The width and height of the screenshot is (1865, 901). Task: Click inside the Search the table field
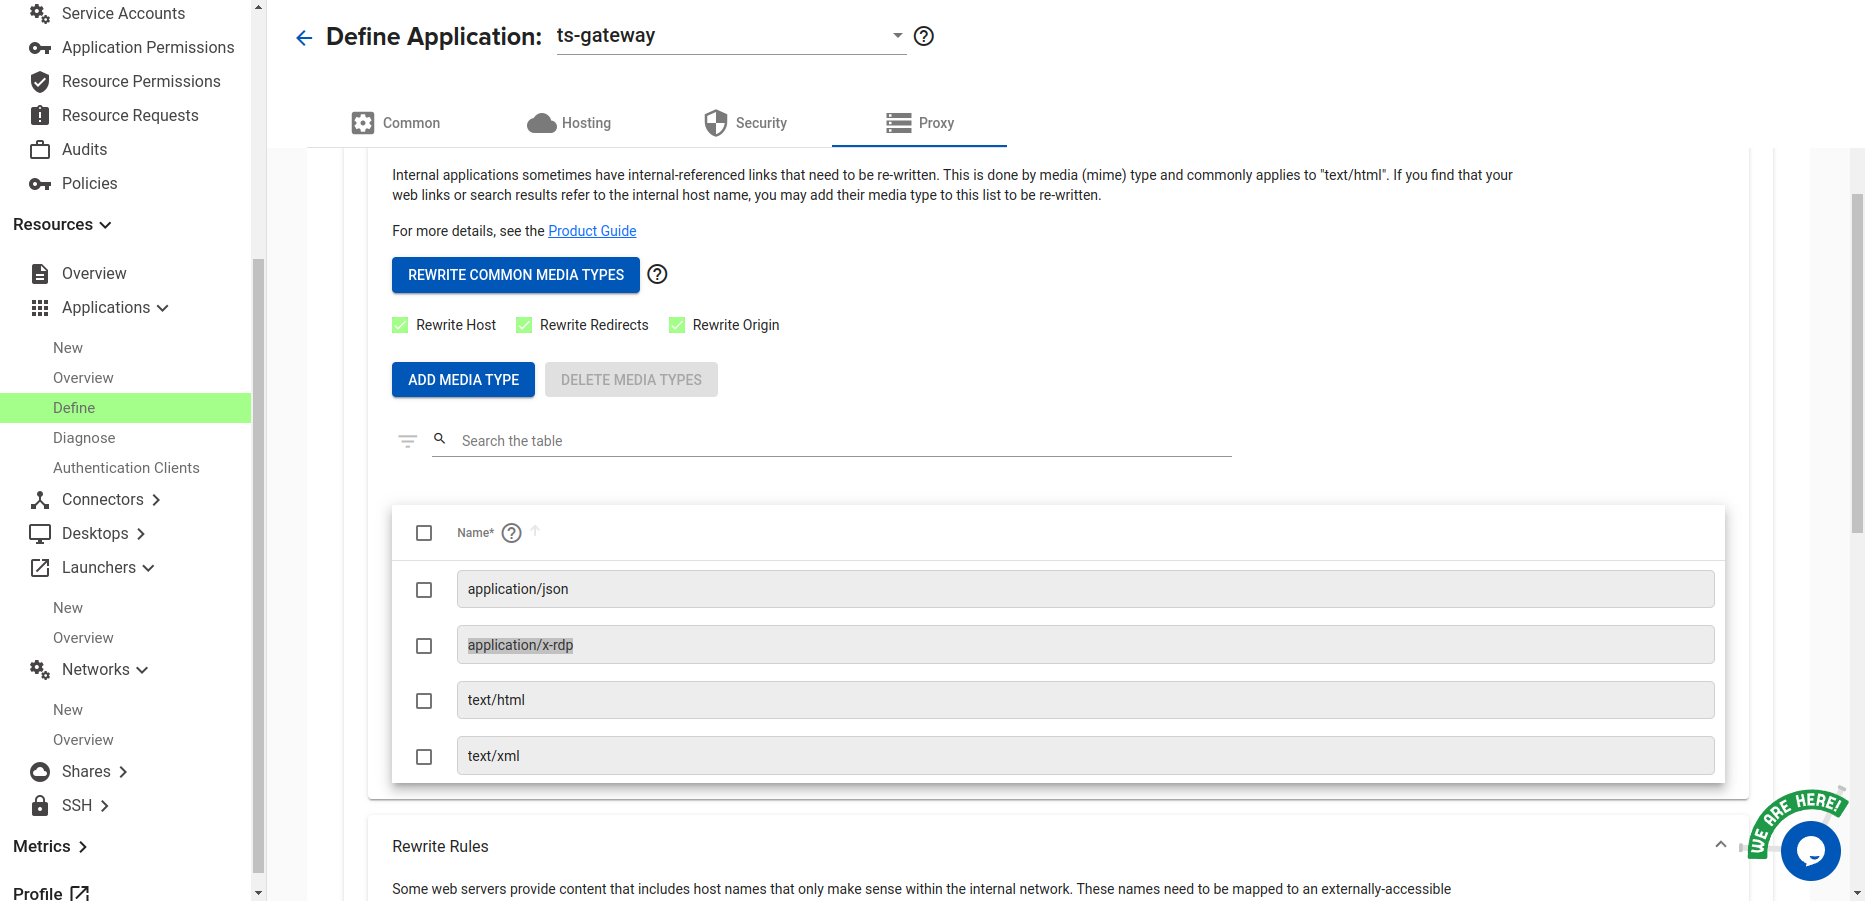tap(700, 440)
